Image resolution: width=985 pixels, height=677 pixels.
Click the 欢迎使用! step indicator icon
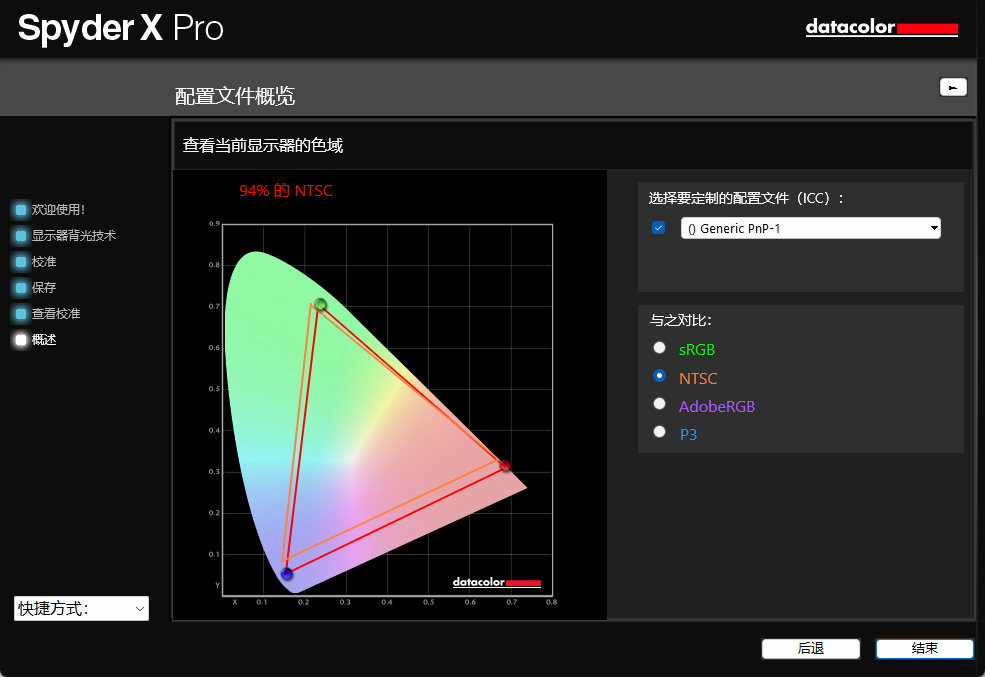pyautogui.click(x=21, y=209)
